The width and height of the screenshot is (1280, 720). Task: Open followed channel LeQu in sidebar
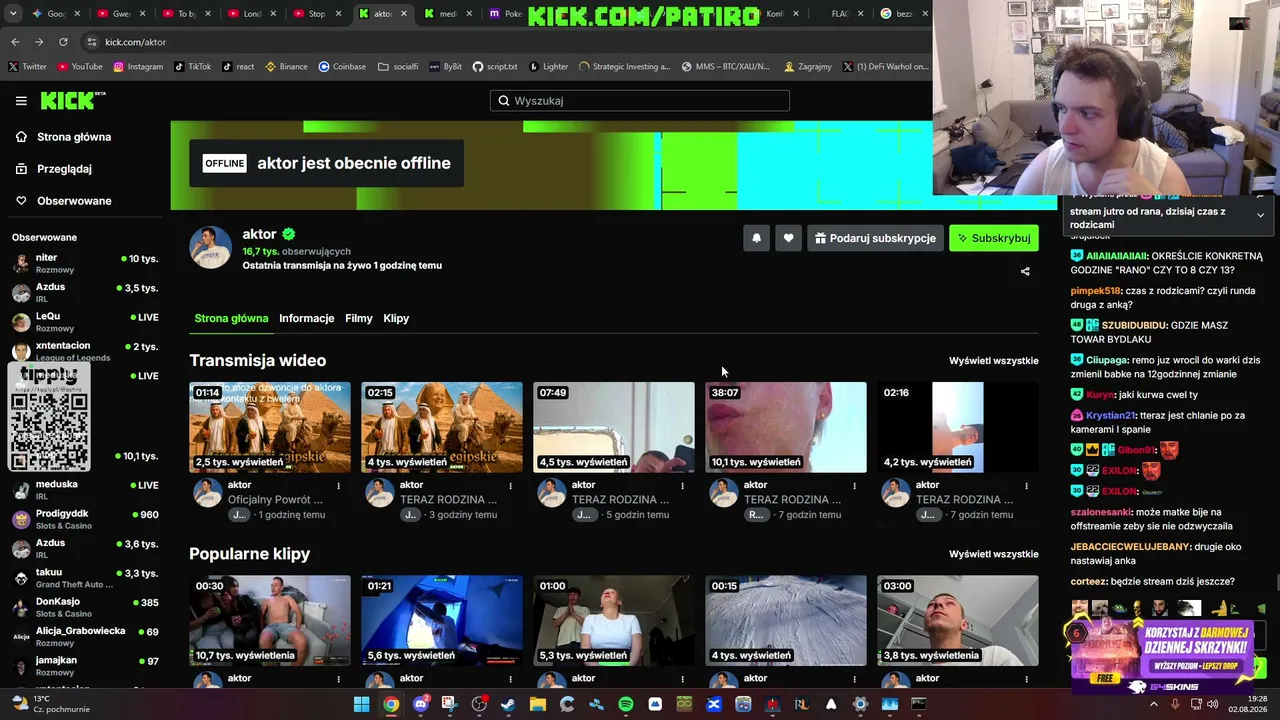[x=85, y=321]
